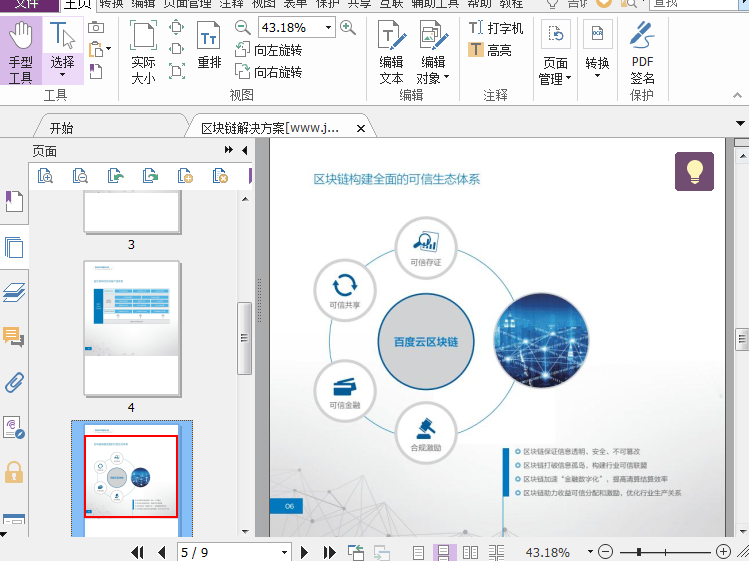Open the Layers sidebar panel
This screenshot has height=561, width=749.
[14, 292]
